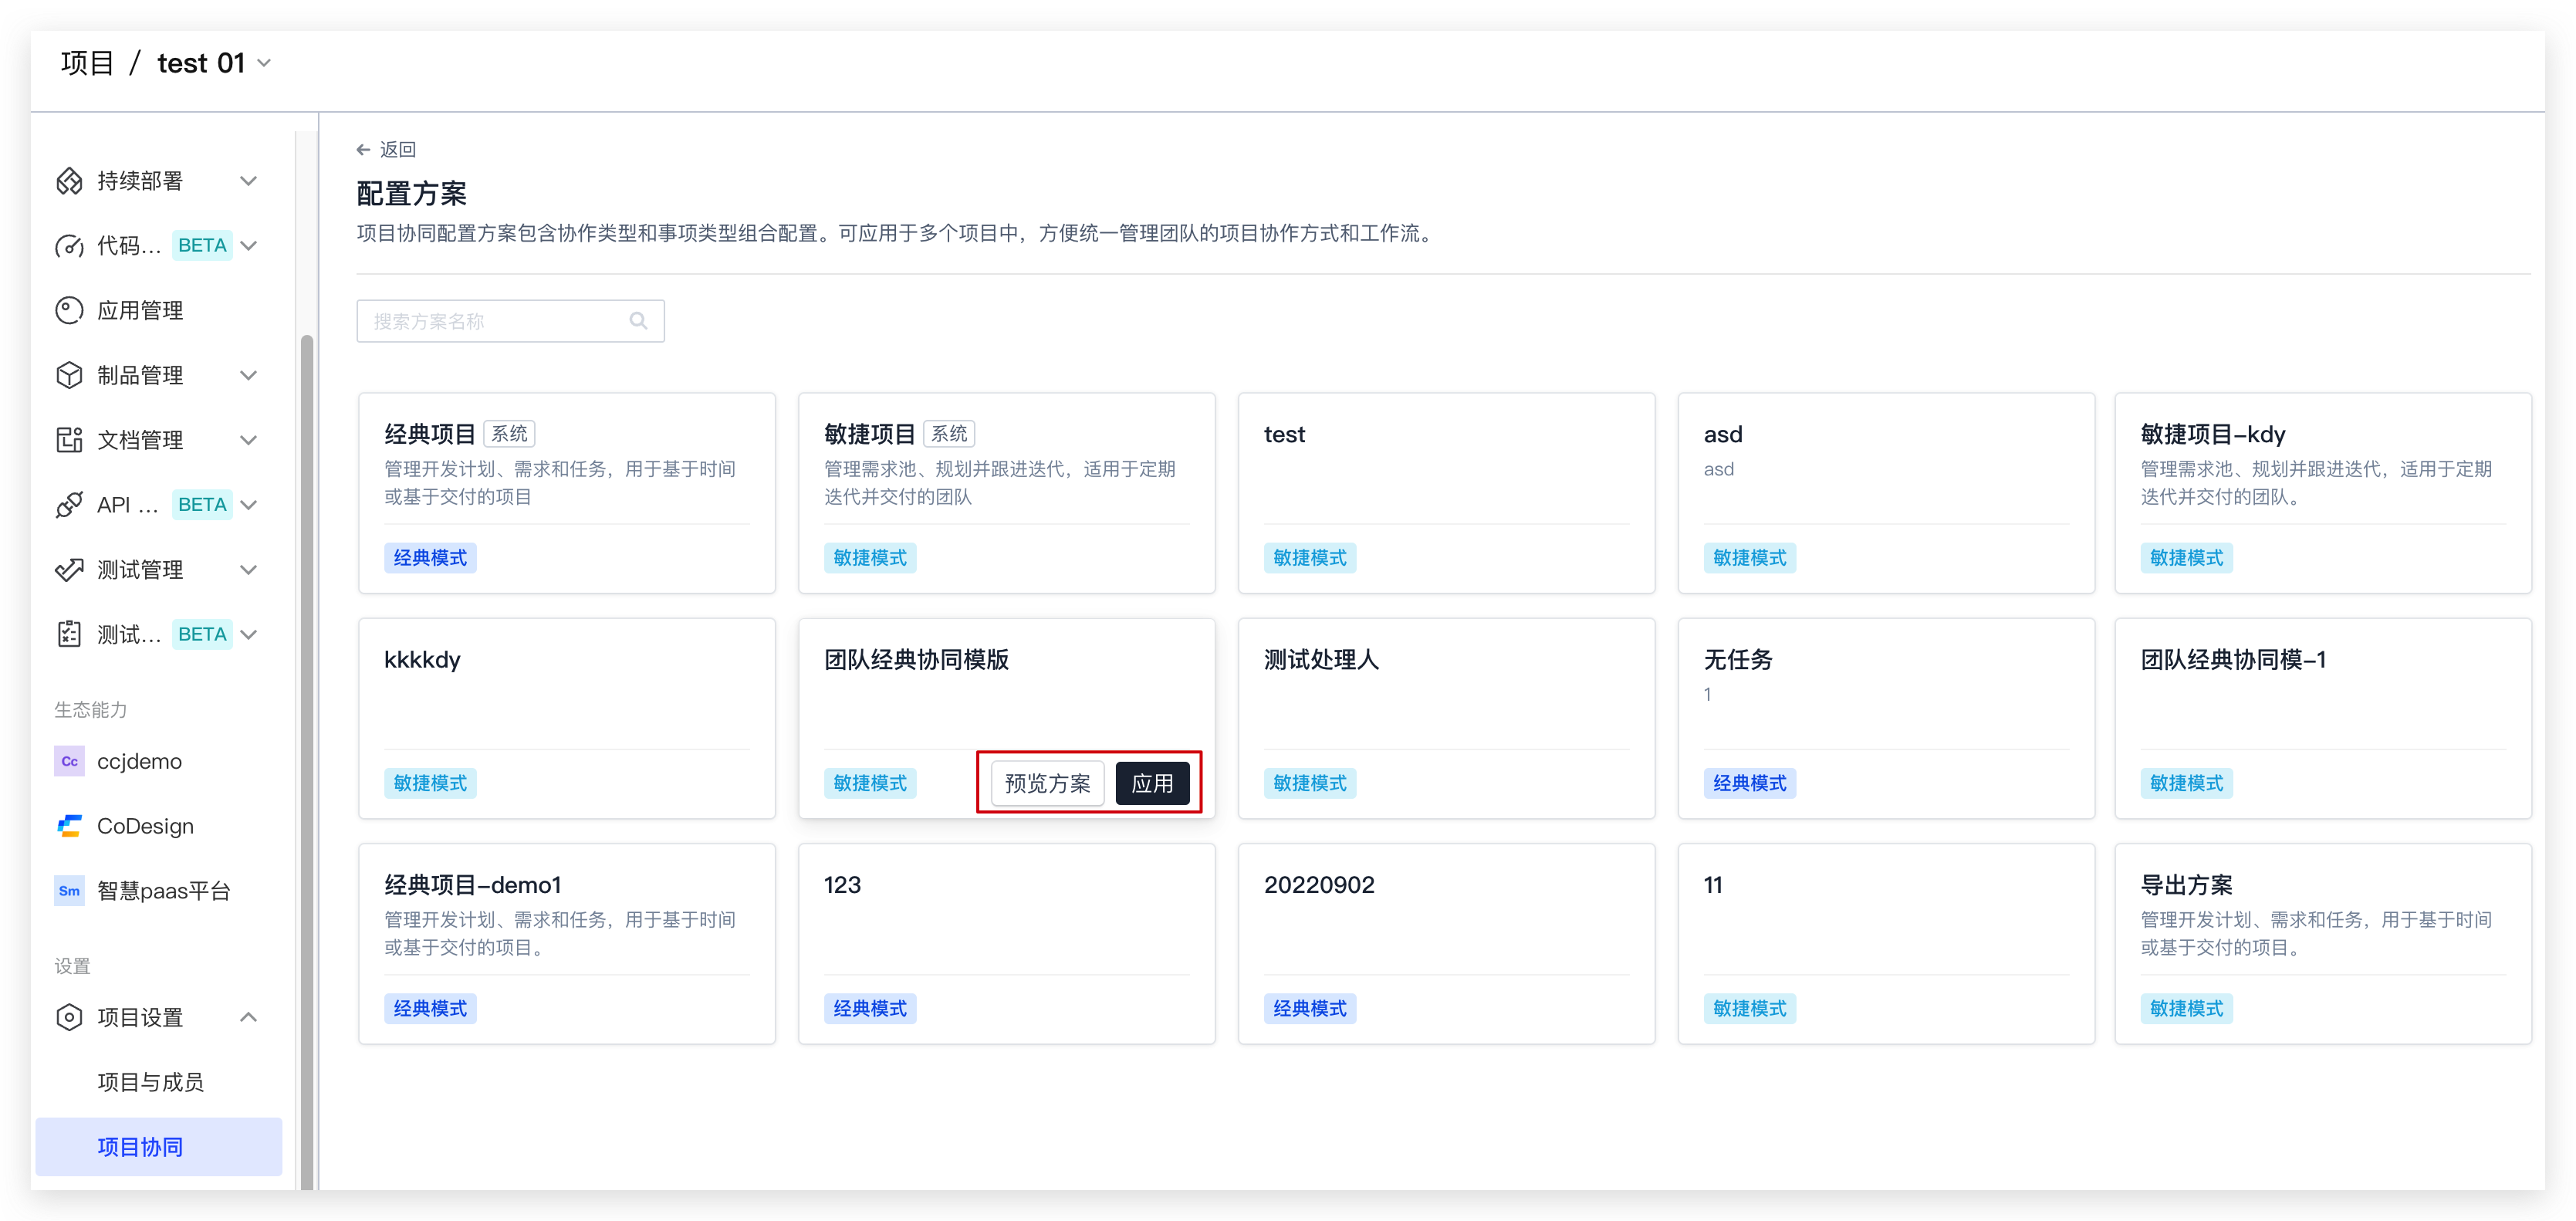
Task: Open the test scheme card
Action: [x=1446, y=493]
